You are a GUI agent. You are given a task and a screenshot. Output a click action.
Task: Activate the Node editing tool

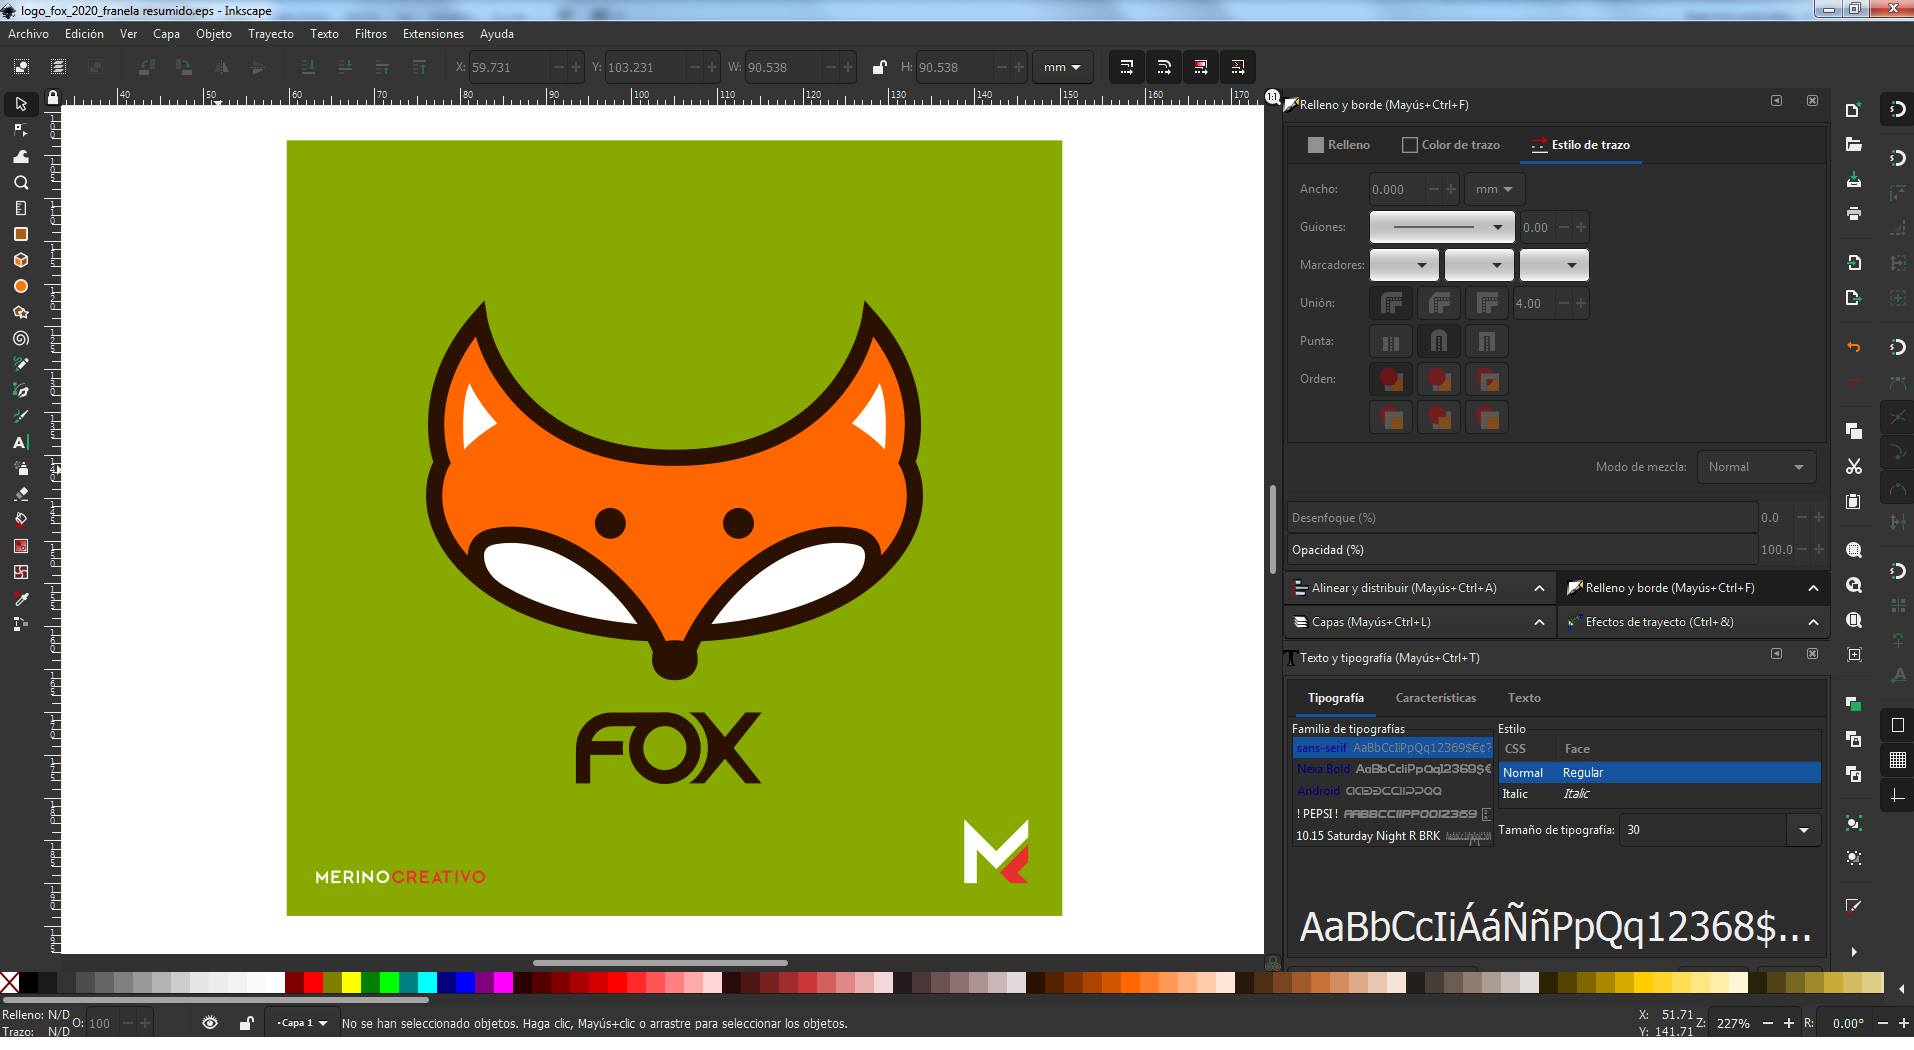coord(20,130)
